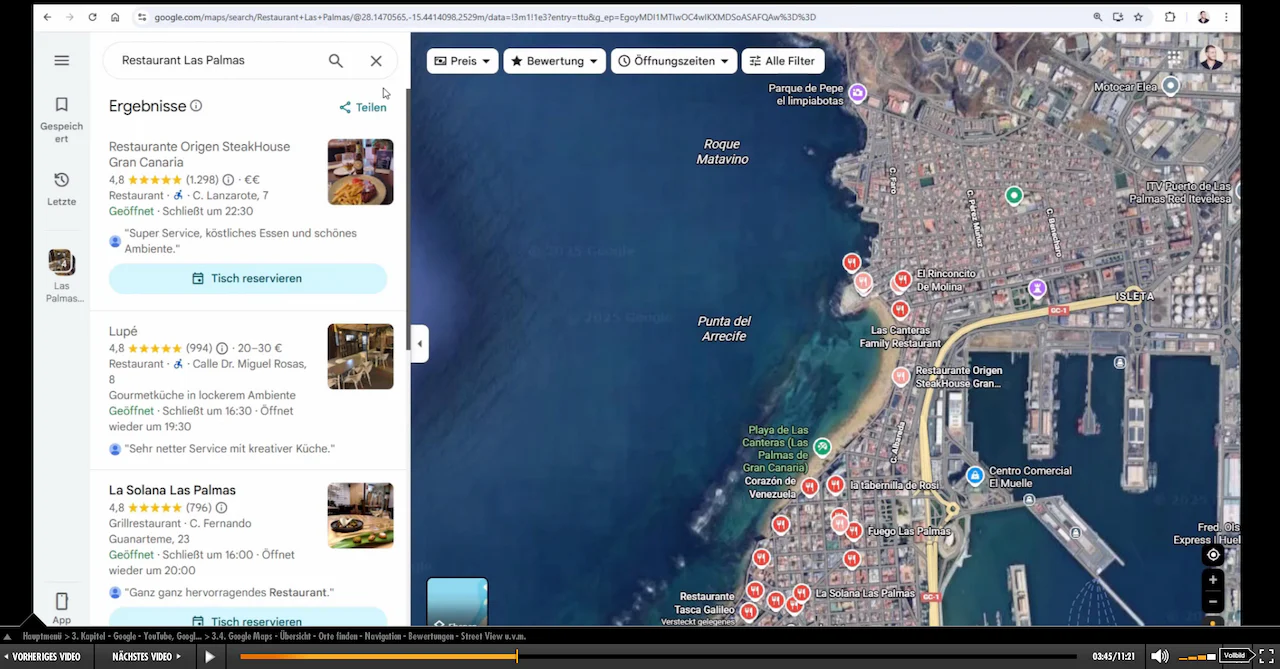Click the la tabernilla de Rosi pin
This screenshot has width=1280, height=669.
(835, 485)
